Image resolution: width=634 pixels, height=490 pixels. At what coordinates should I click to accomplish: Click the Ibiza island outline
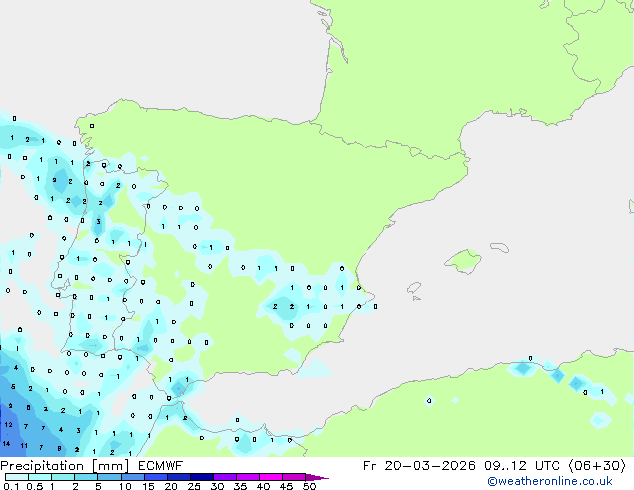pos(414,288)
